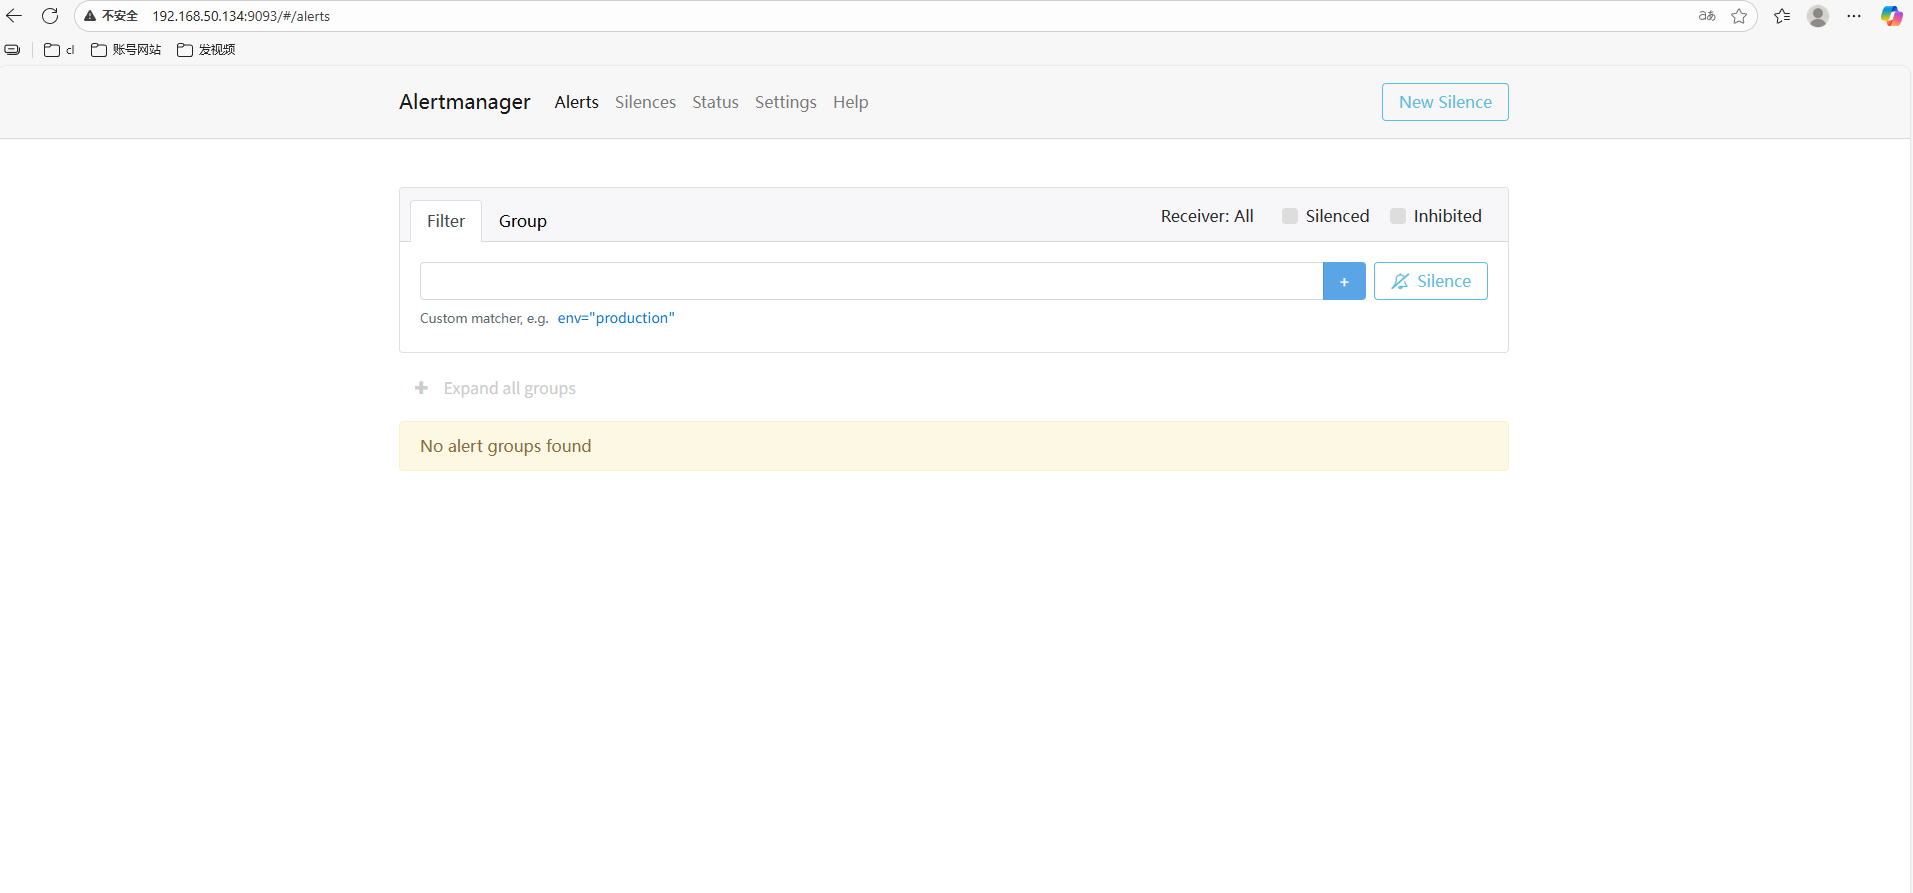
Task: Switch to the Filter tab
Action: [446, 221]
